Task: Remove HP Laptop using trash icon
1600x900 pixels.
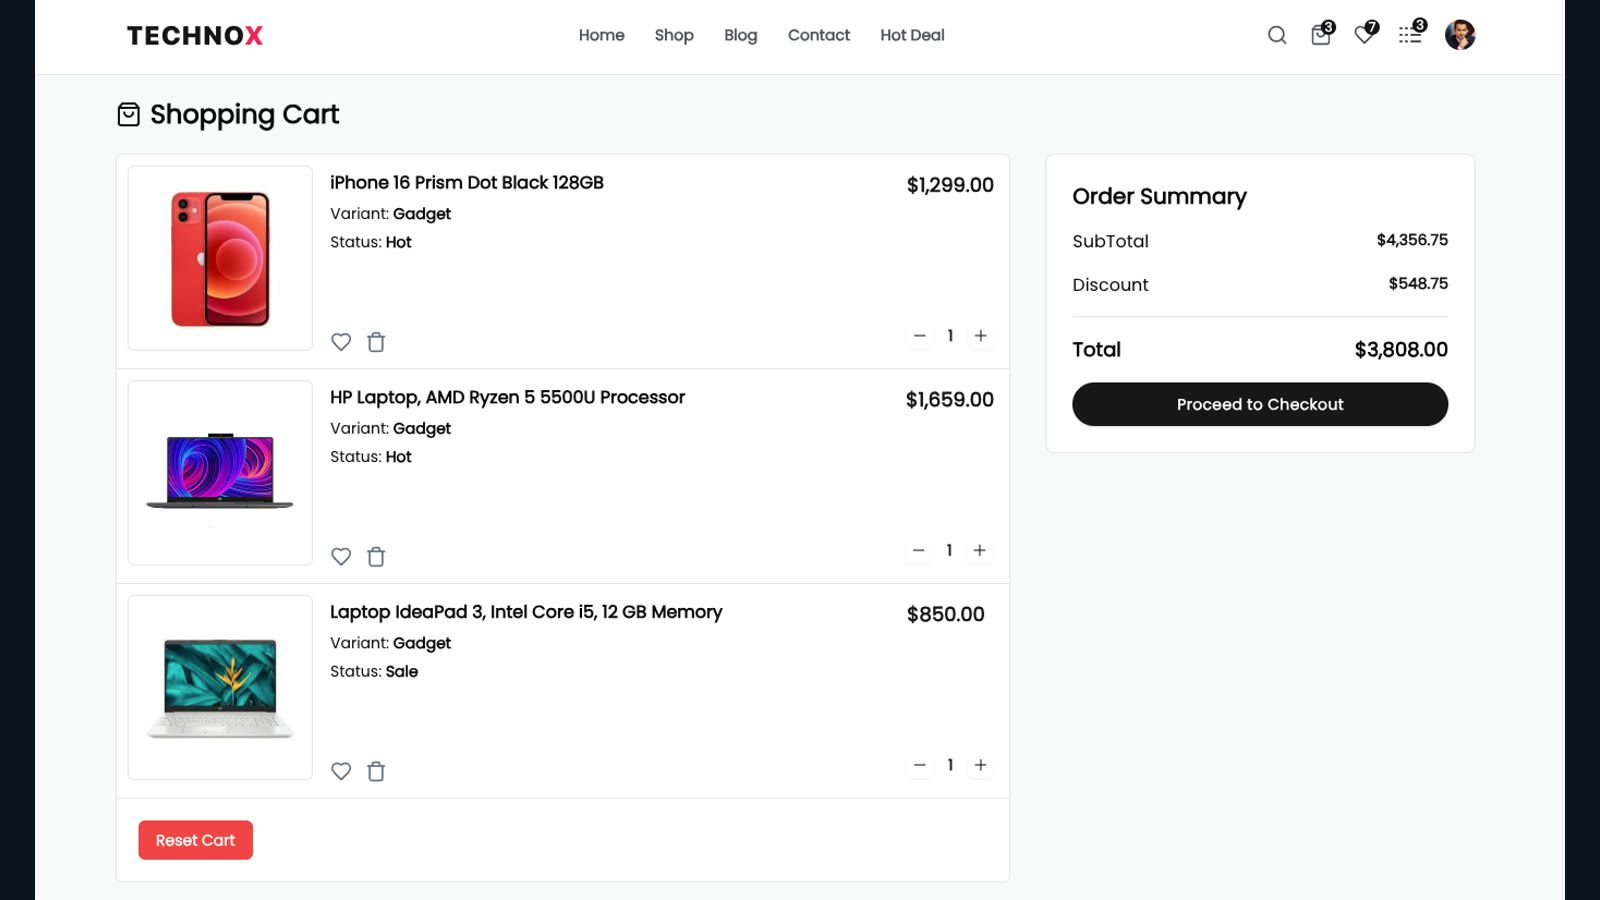Action: [376, 557]
